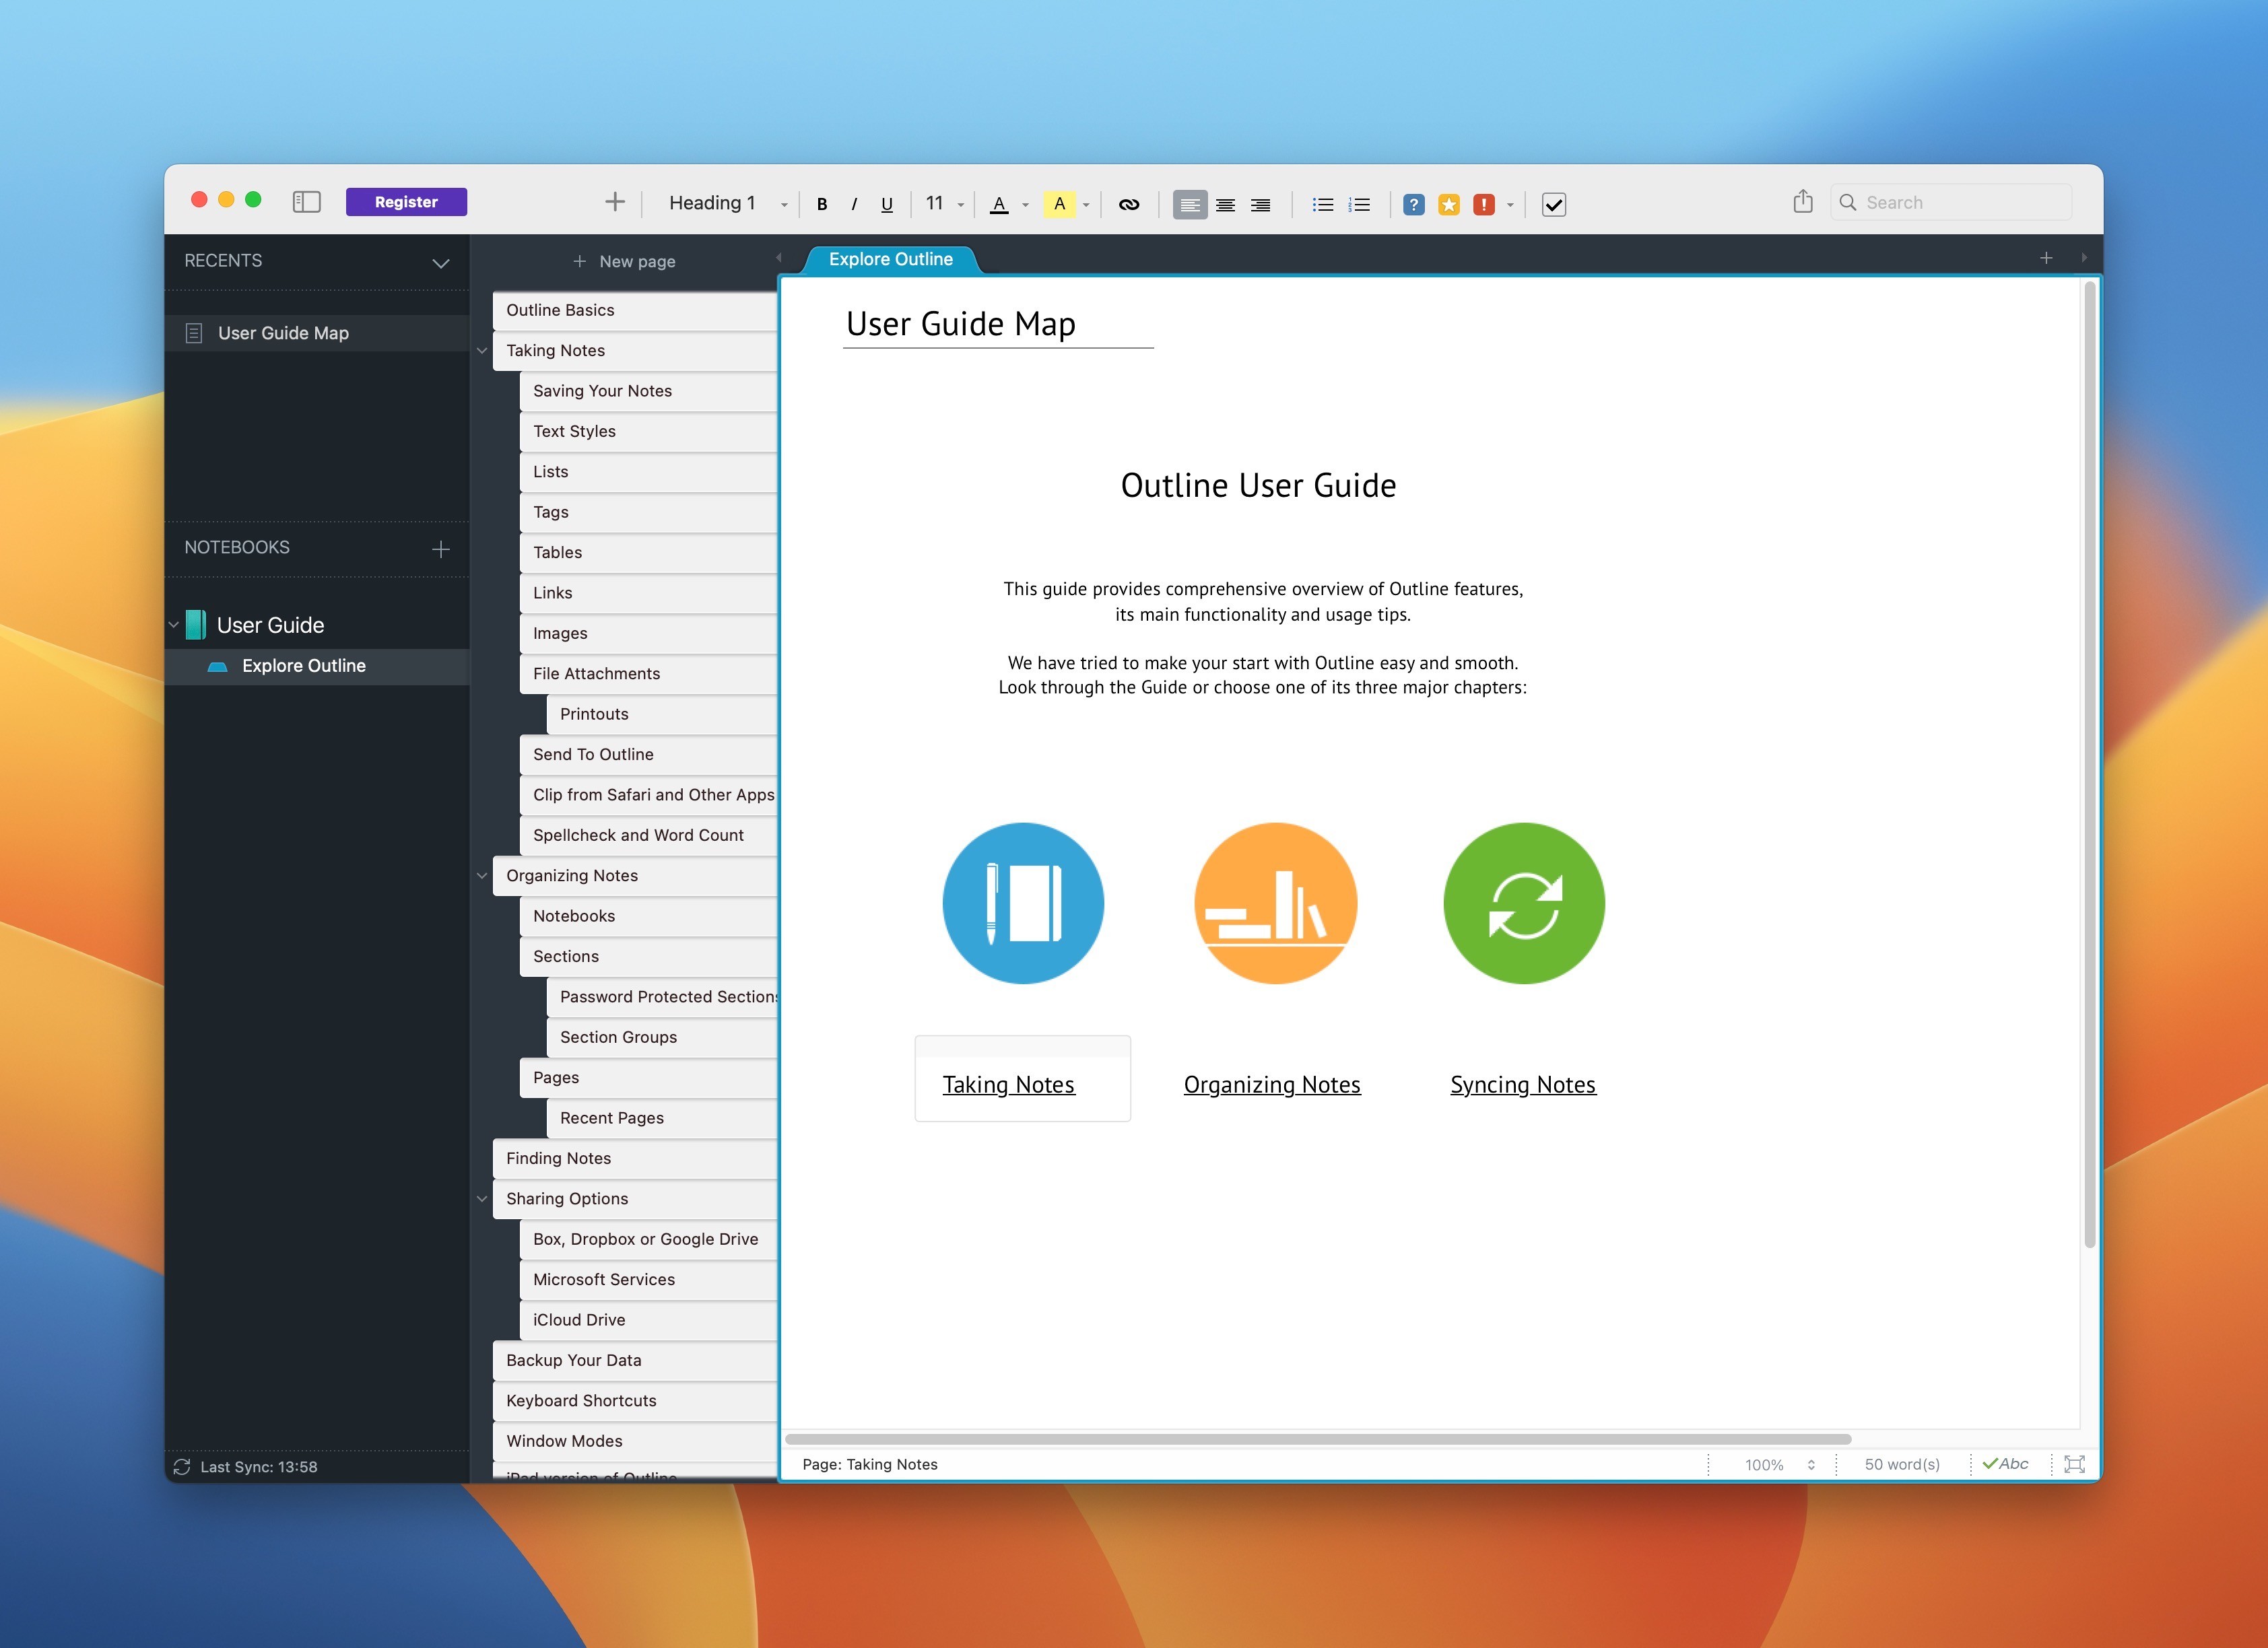
Task: Align text left
Action: pos(1190,204)
